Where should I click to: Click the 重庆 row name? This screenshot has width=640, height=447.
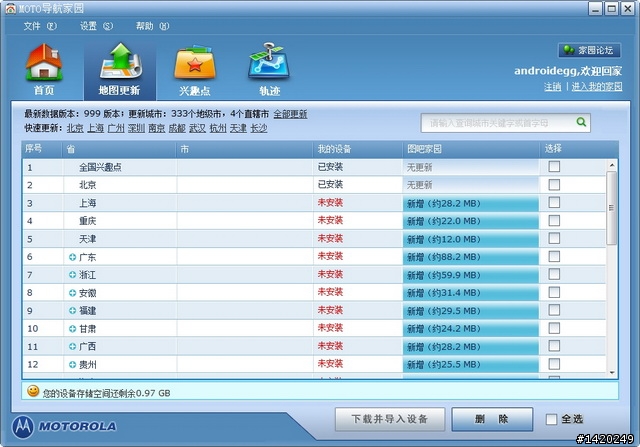click(x=88, y=221)
